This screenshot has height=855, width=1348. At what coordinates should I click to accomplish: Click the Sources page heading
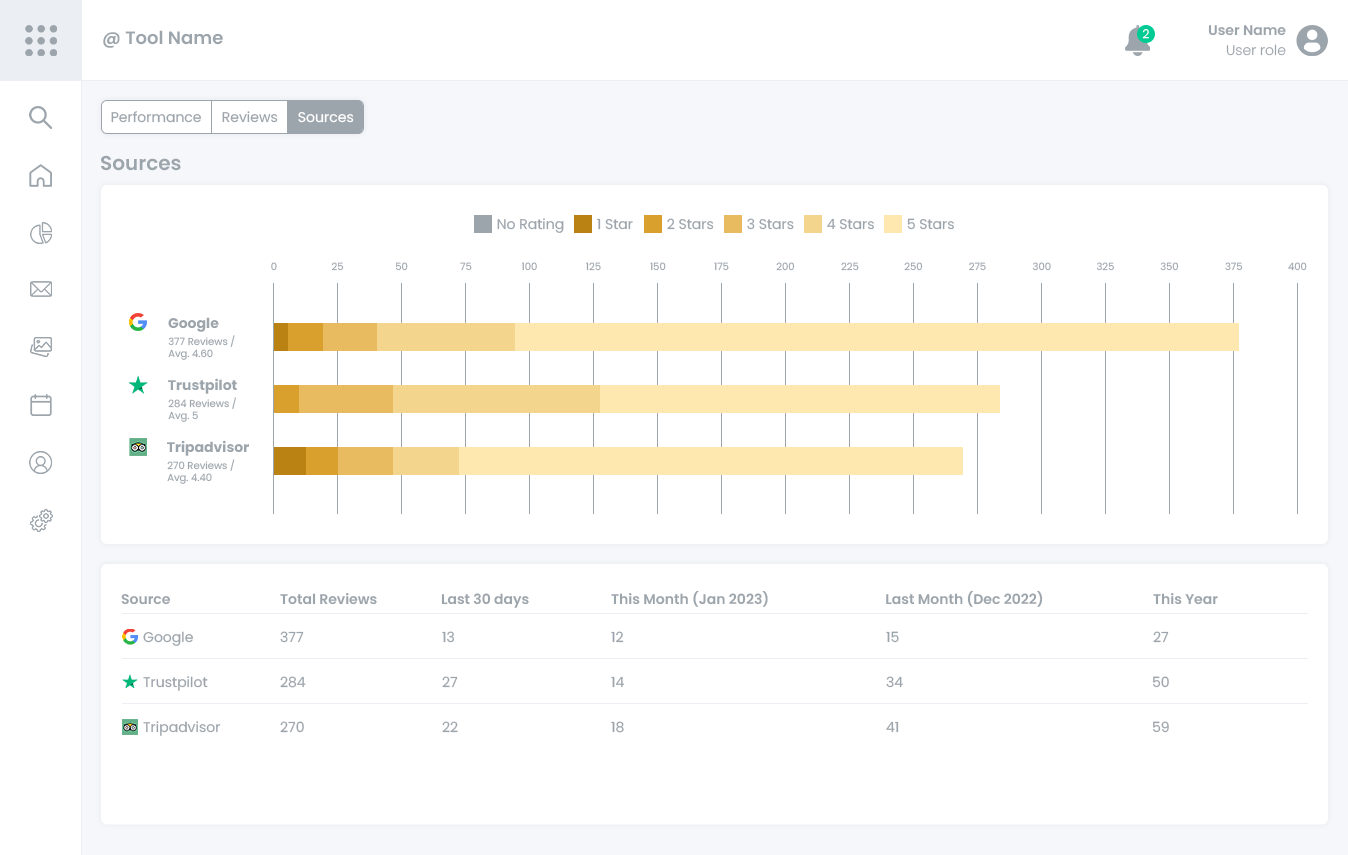point(141,163)
